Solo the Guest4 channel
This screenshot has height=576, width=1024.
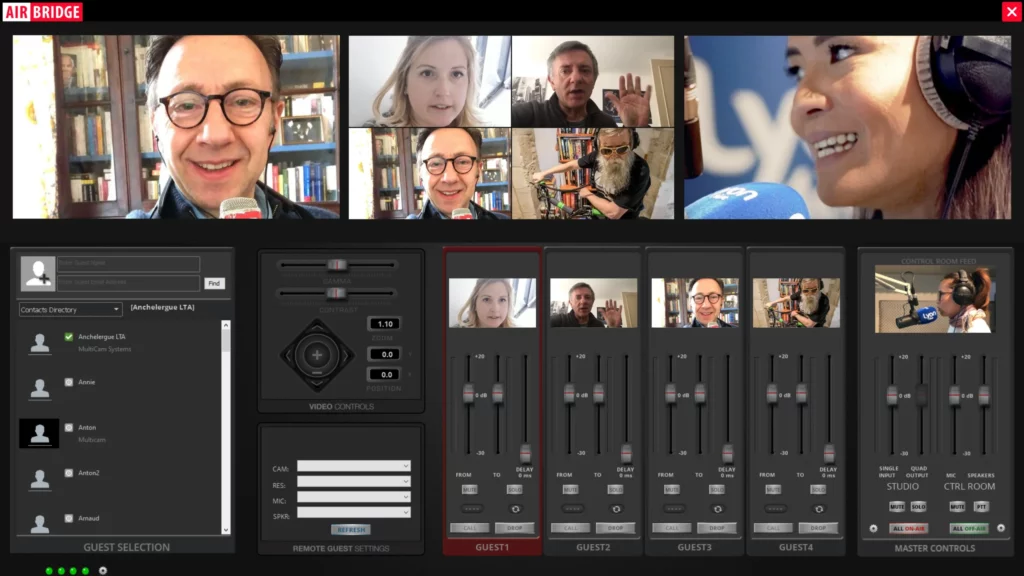(818, 490)
